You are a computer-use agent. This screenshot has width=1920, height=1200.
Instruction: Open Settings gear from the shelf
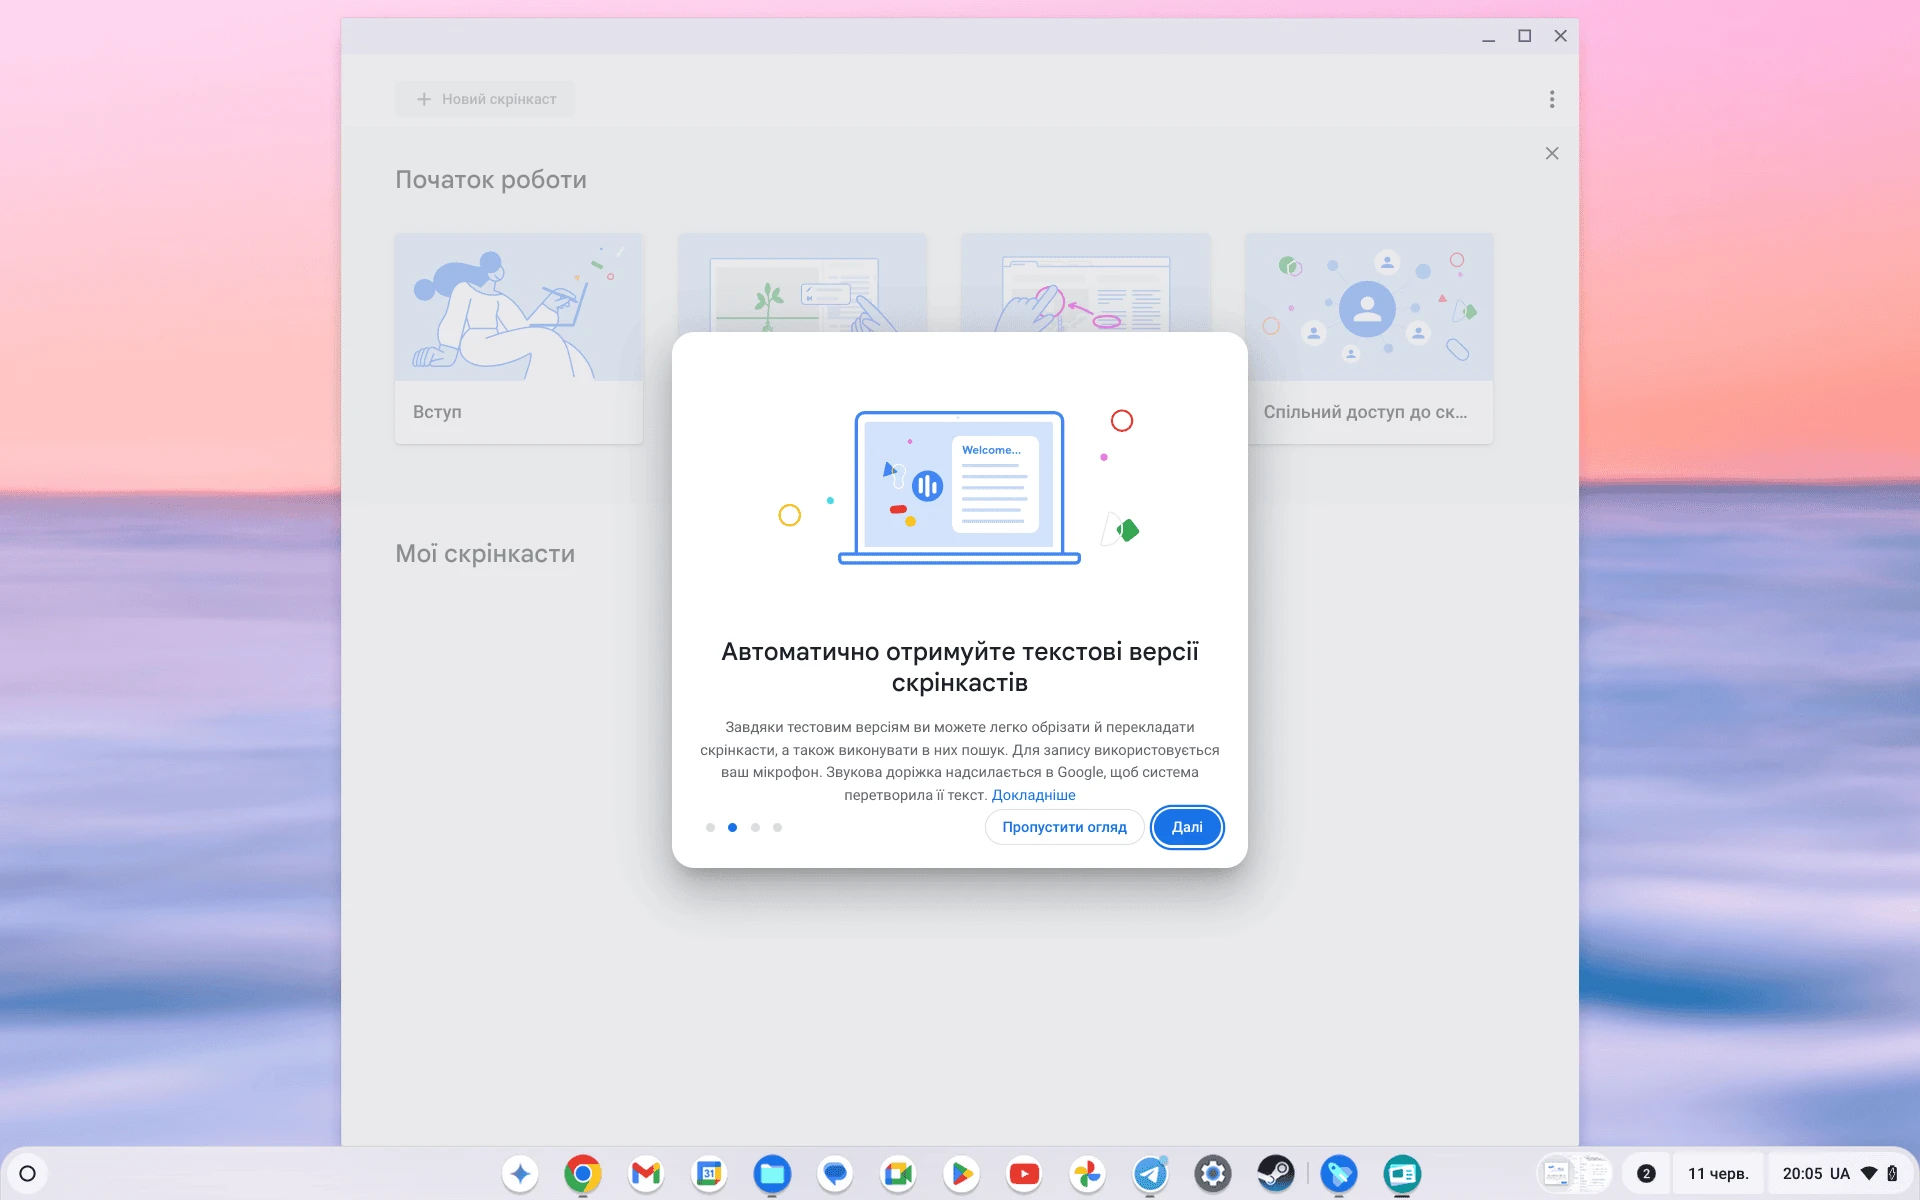[1213, 1173]
